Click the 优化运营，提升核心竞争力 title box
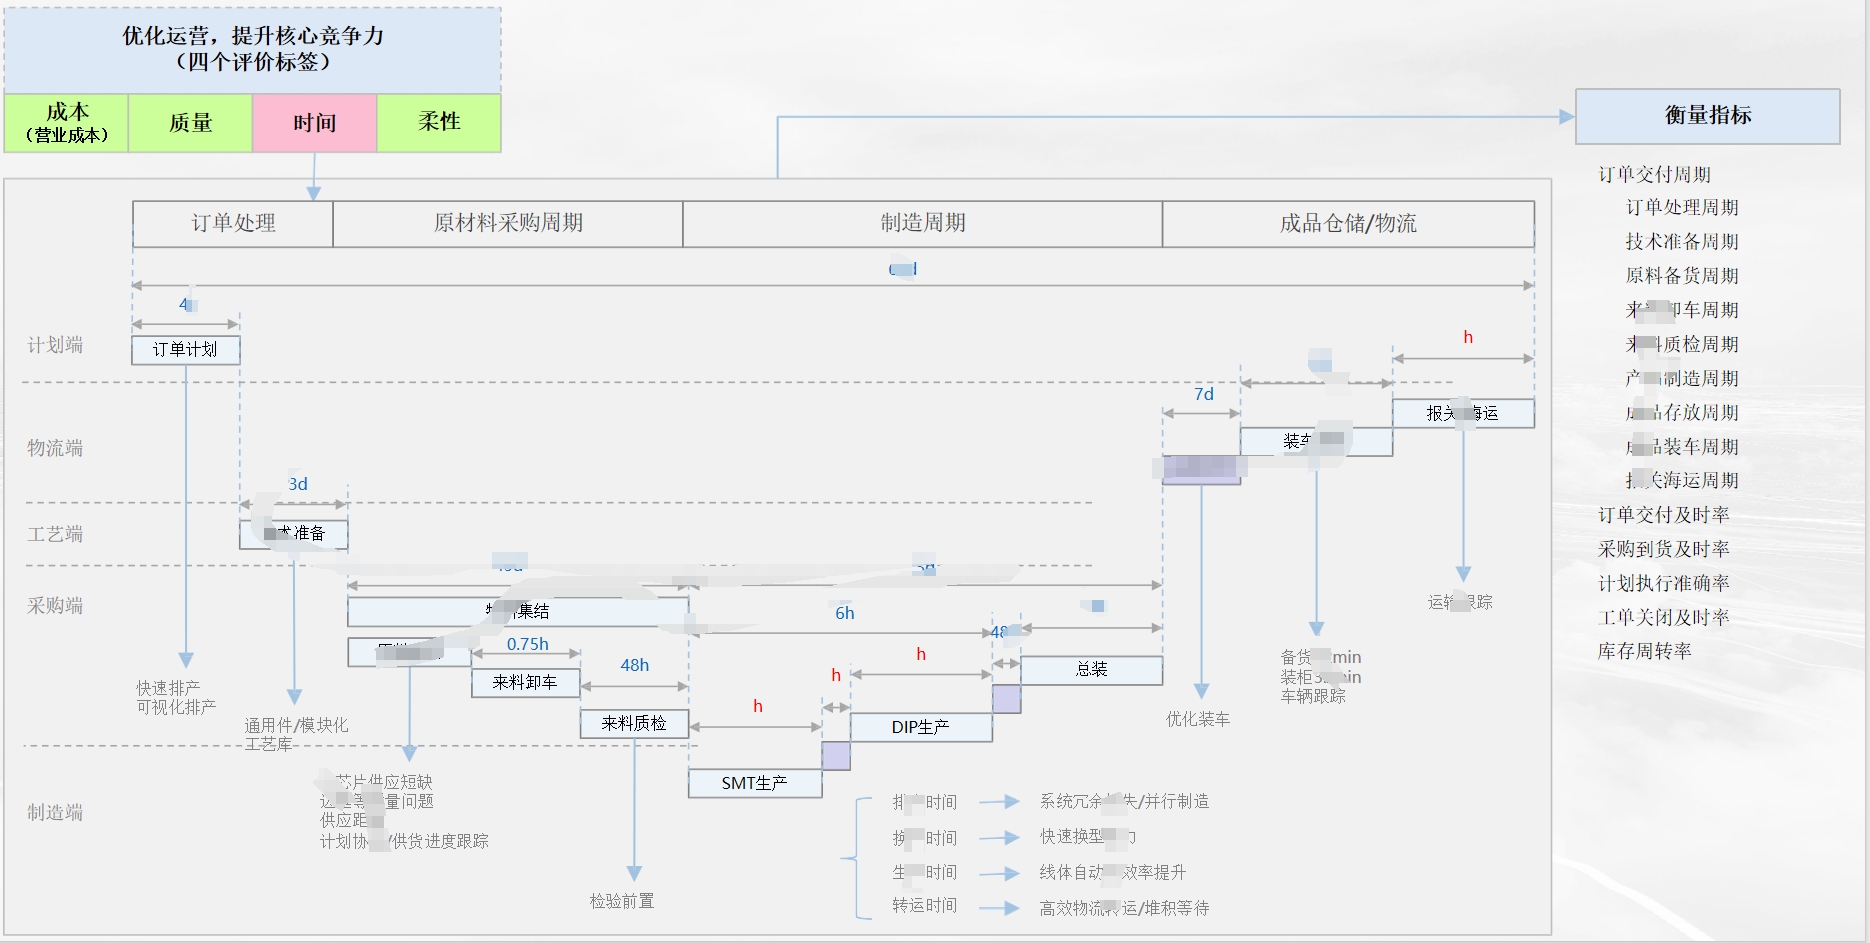This screenshot has width=1870, height=943. [253, 50]
